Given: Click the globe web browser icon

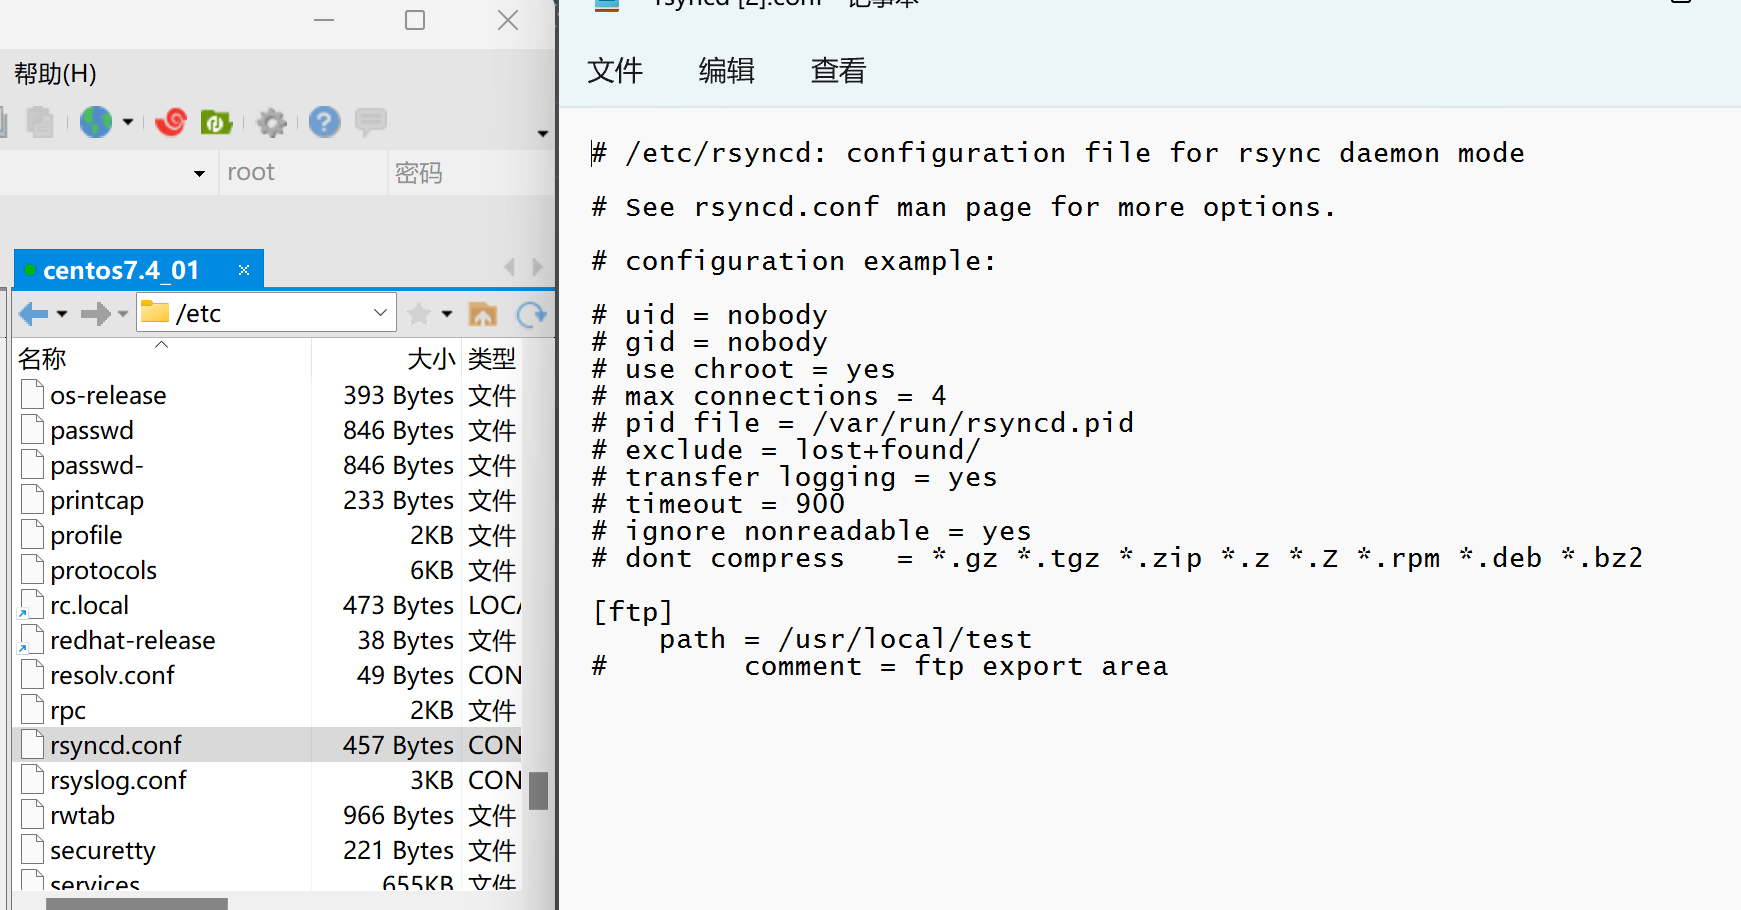Looking at the screenshot, I should tap(96, 122).
